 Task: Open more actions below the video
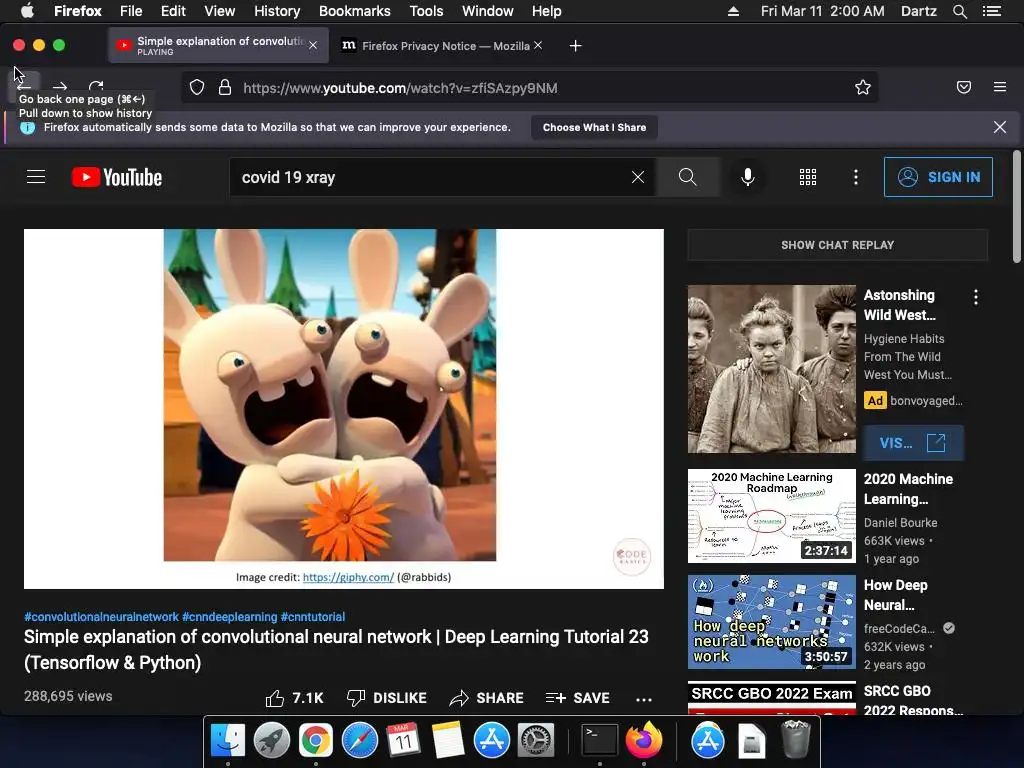[x=644, y=699]
